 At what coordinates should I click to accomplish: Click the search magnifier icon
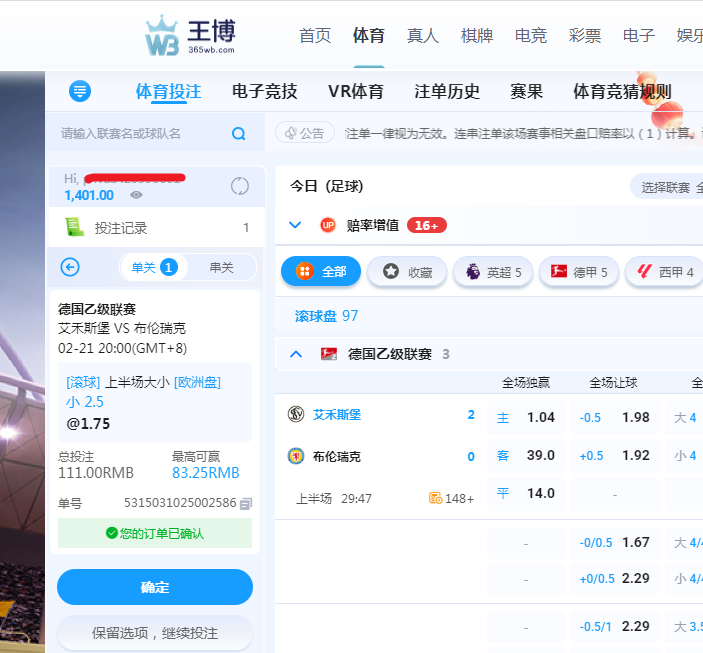(x=238, y=134)
